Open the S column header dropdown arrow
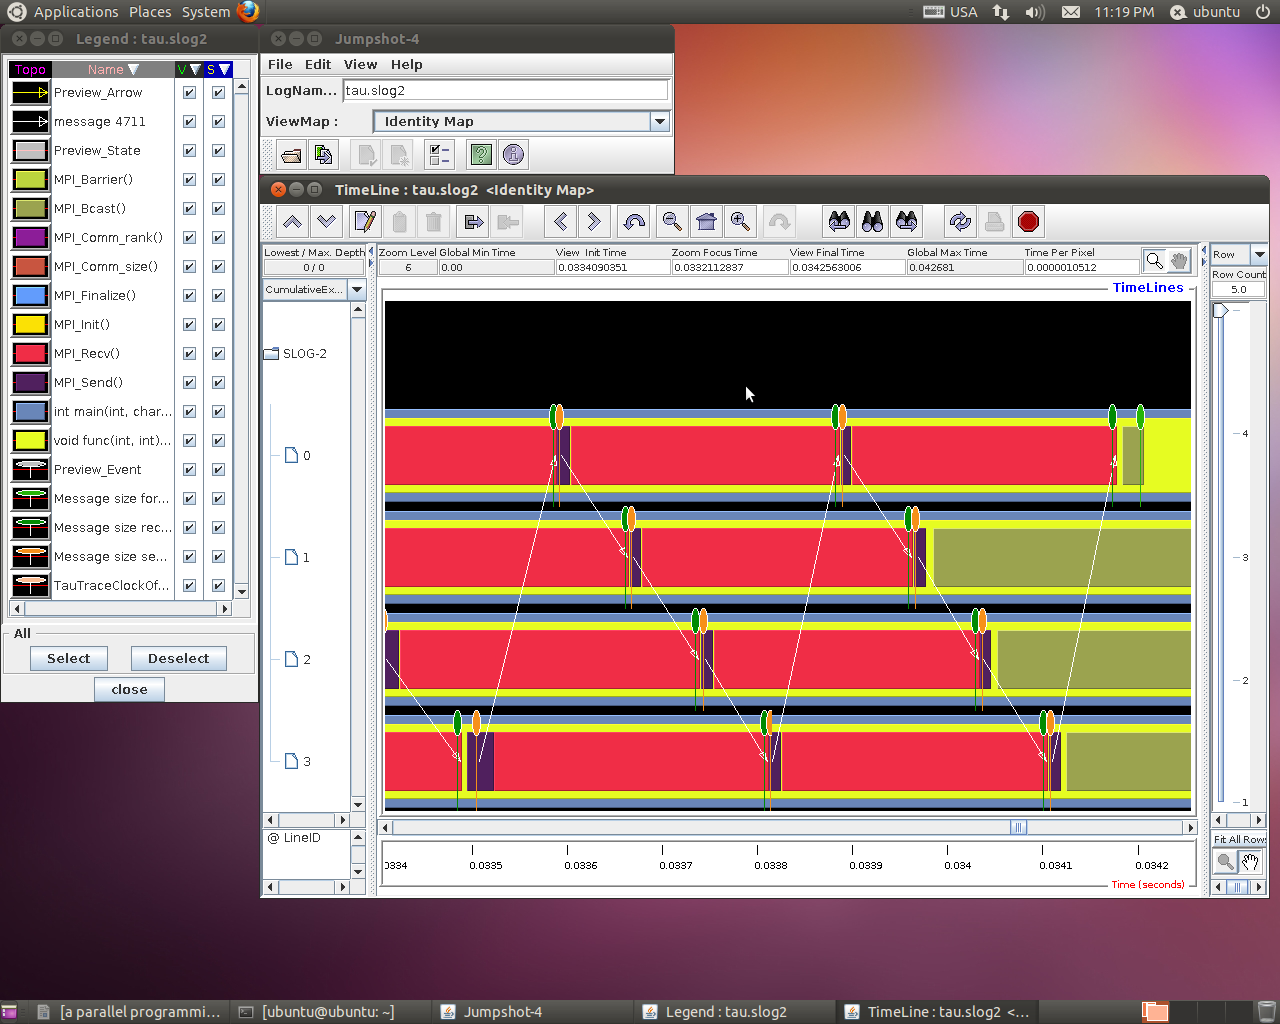The height and width of the screenshot is (1024, 1280). tap(224, 70)
